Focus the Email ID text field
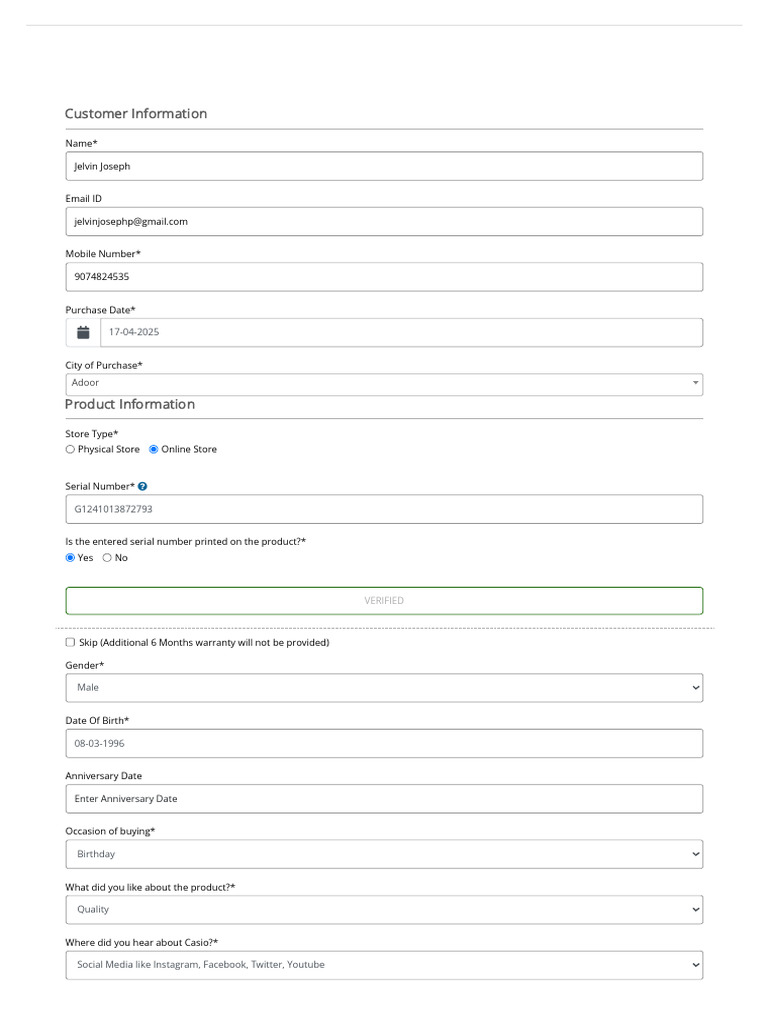768x1024 pixels. (384, 222)
